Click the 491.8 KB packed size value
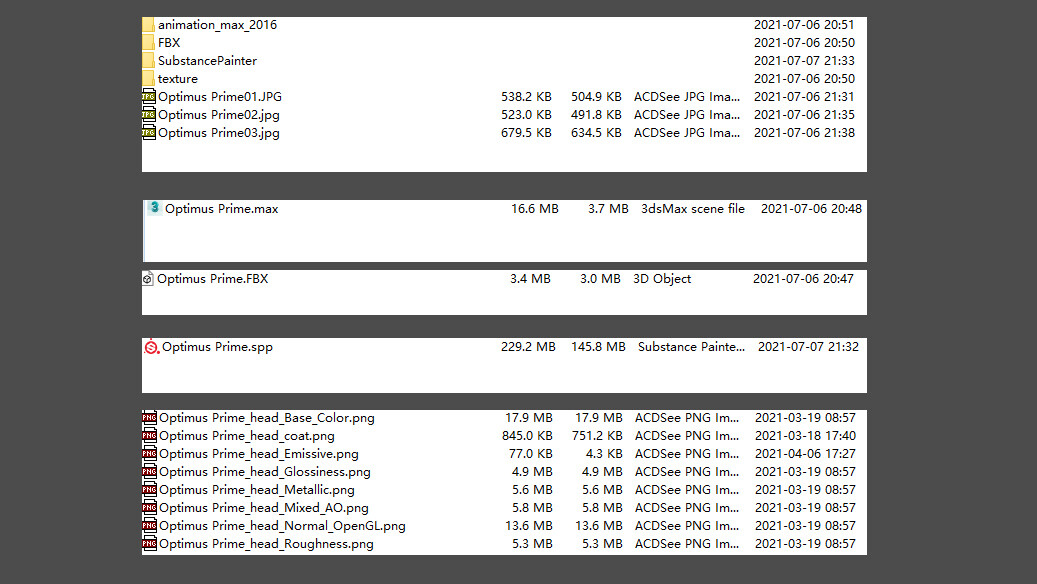The width and height of the screenshot is (1037, 584). (596, 114)
